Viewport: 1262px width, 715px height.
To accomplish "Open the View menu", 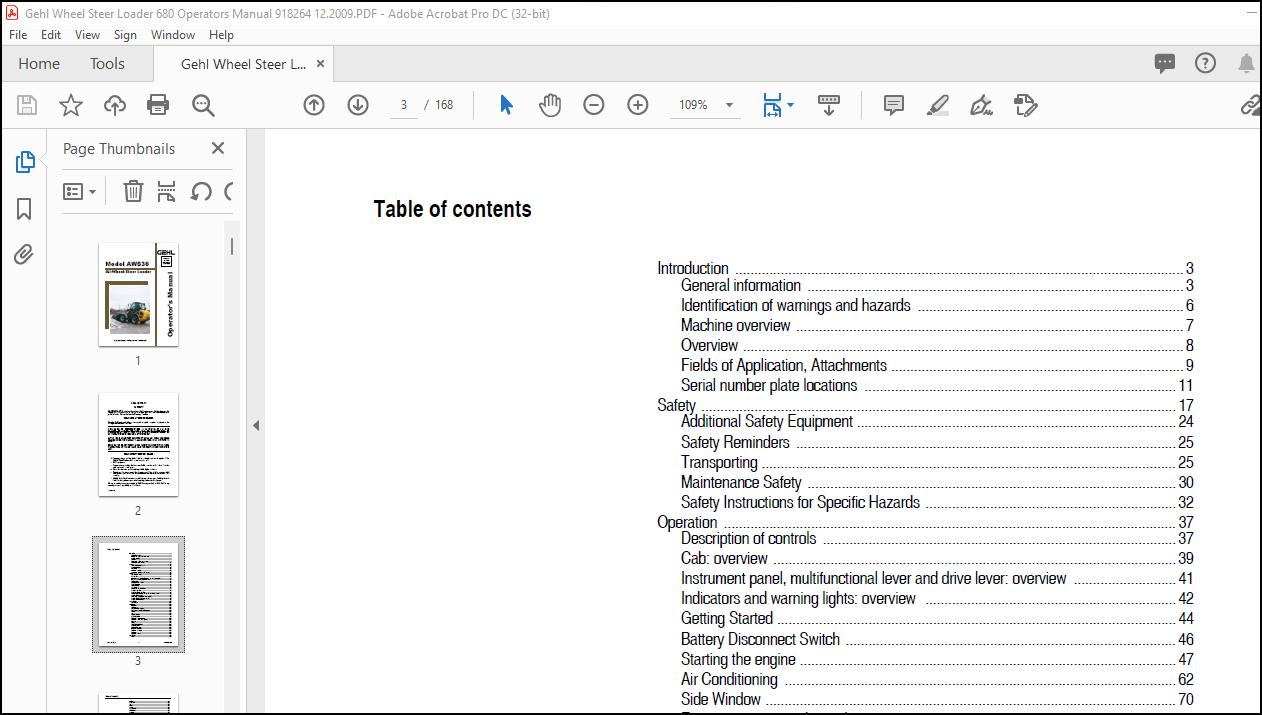I will pyautogui.click(x=88, y=34).
